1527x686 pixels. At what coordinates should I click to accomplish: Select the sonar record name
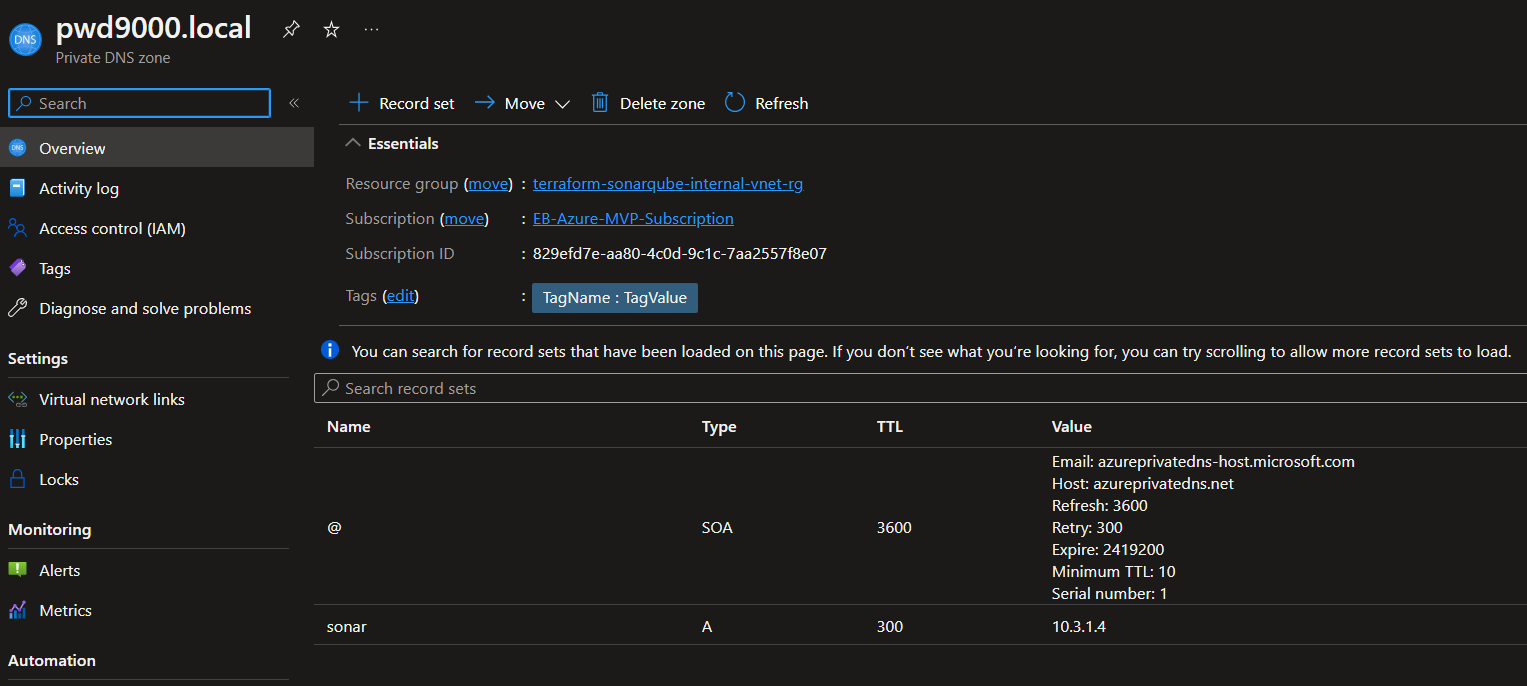(x=346, y=627)
